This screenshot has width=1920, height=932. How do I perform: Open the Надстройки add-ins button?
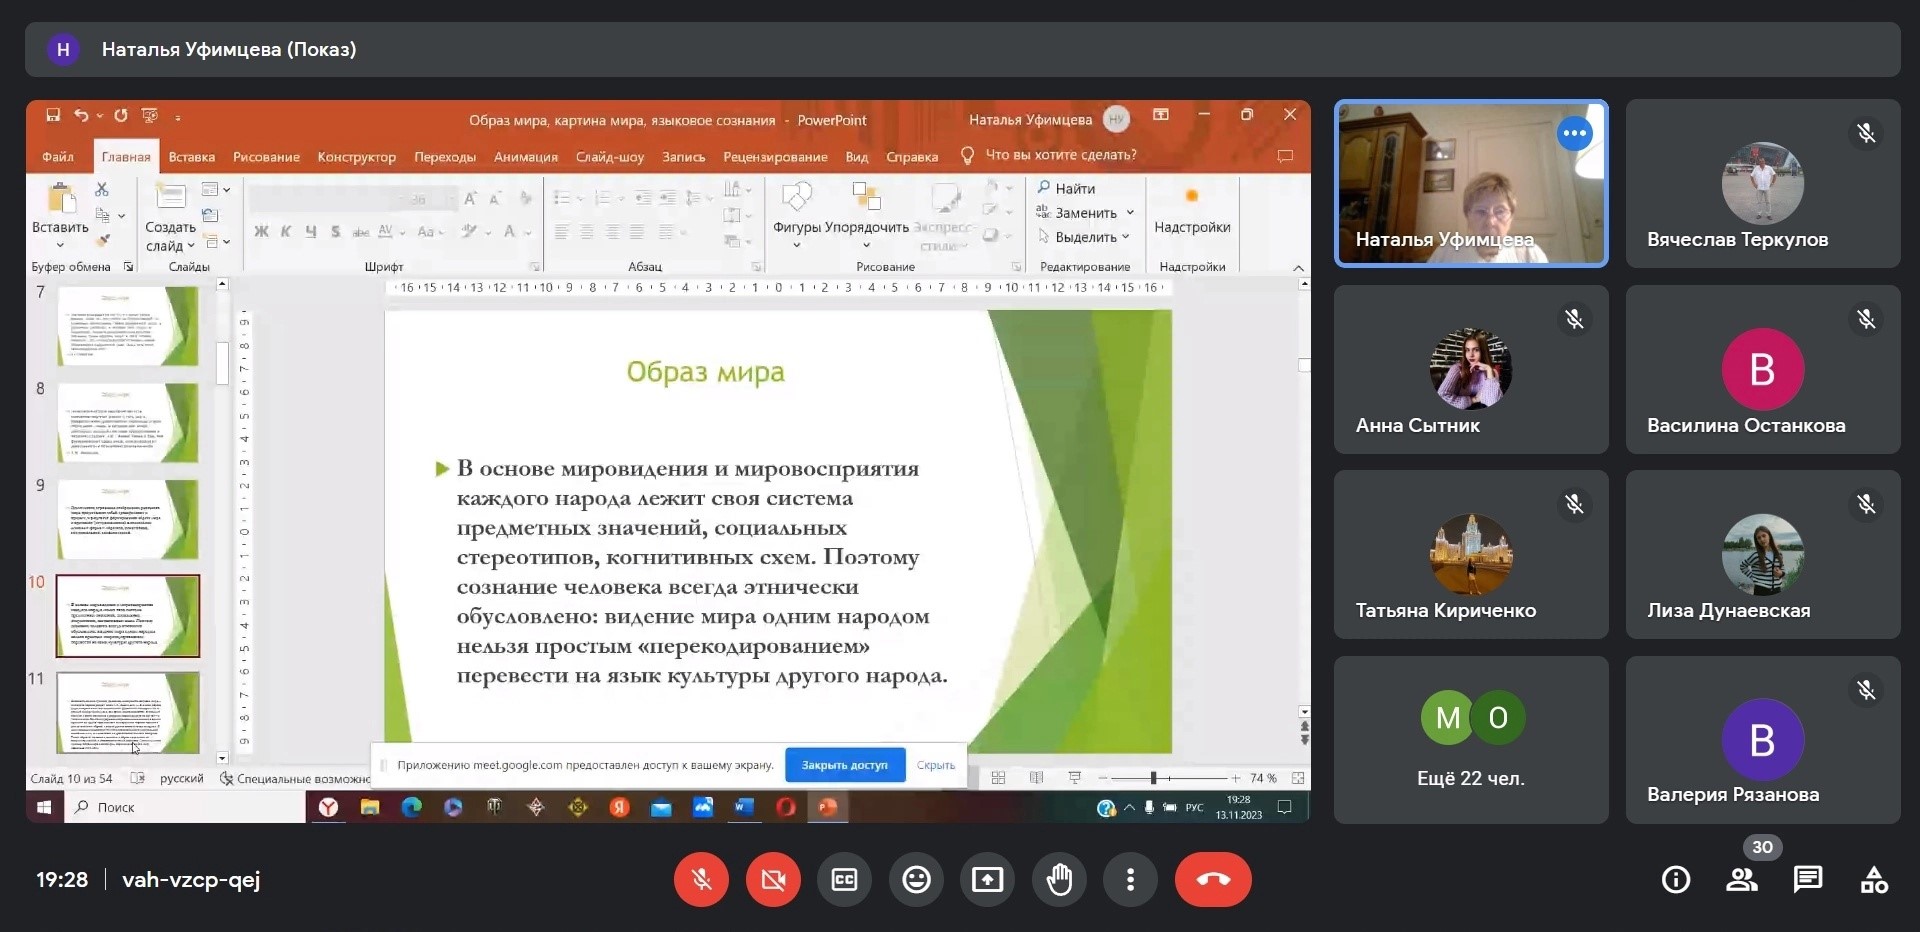point(1192,211)
